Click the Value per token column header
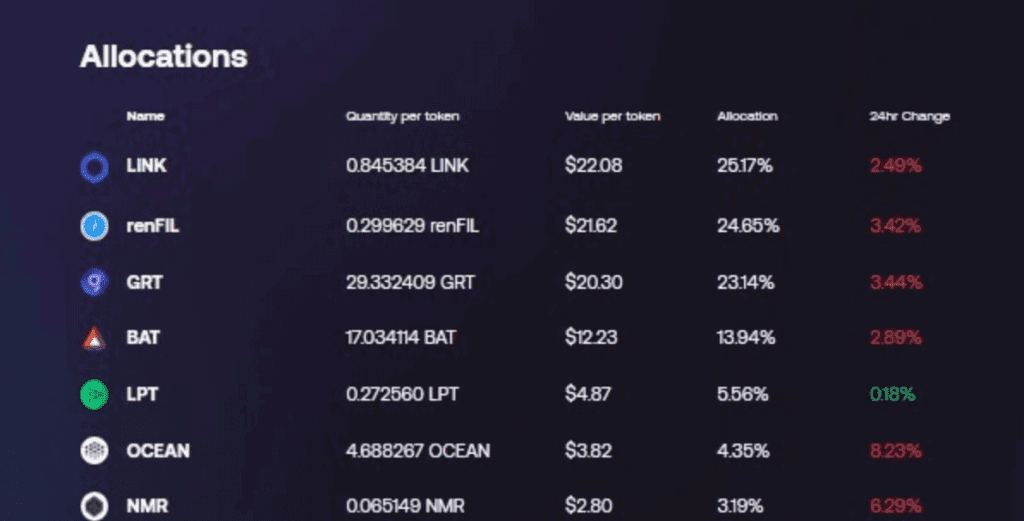 tap(613, 116)
